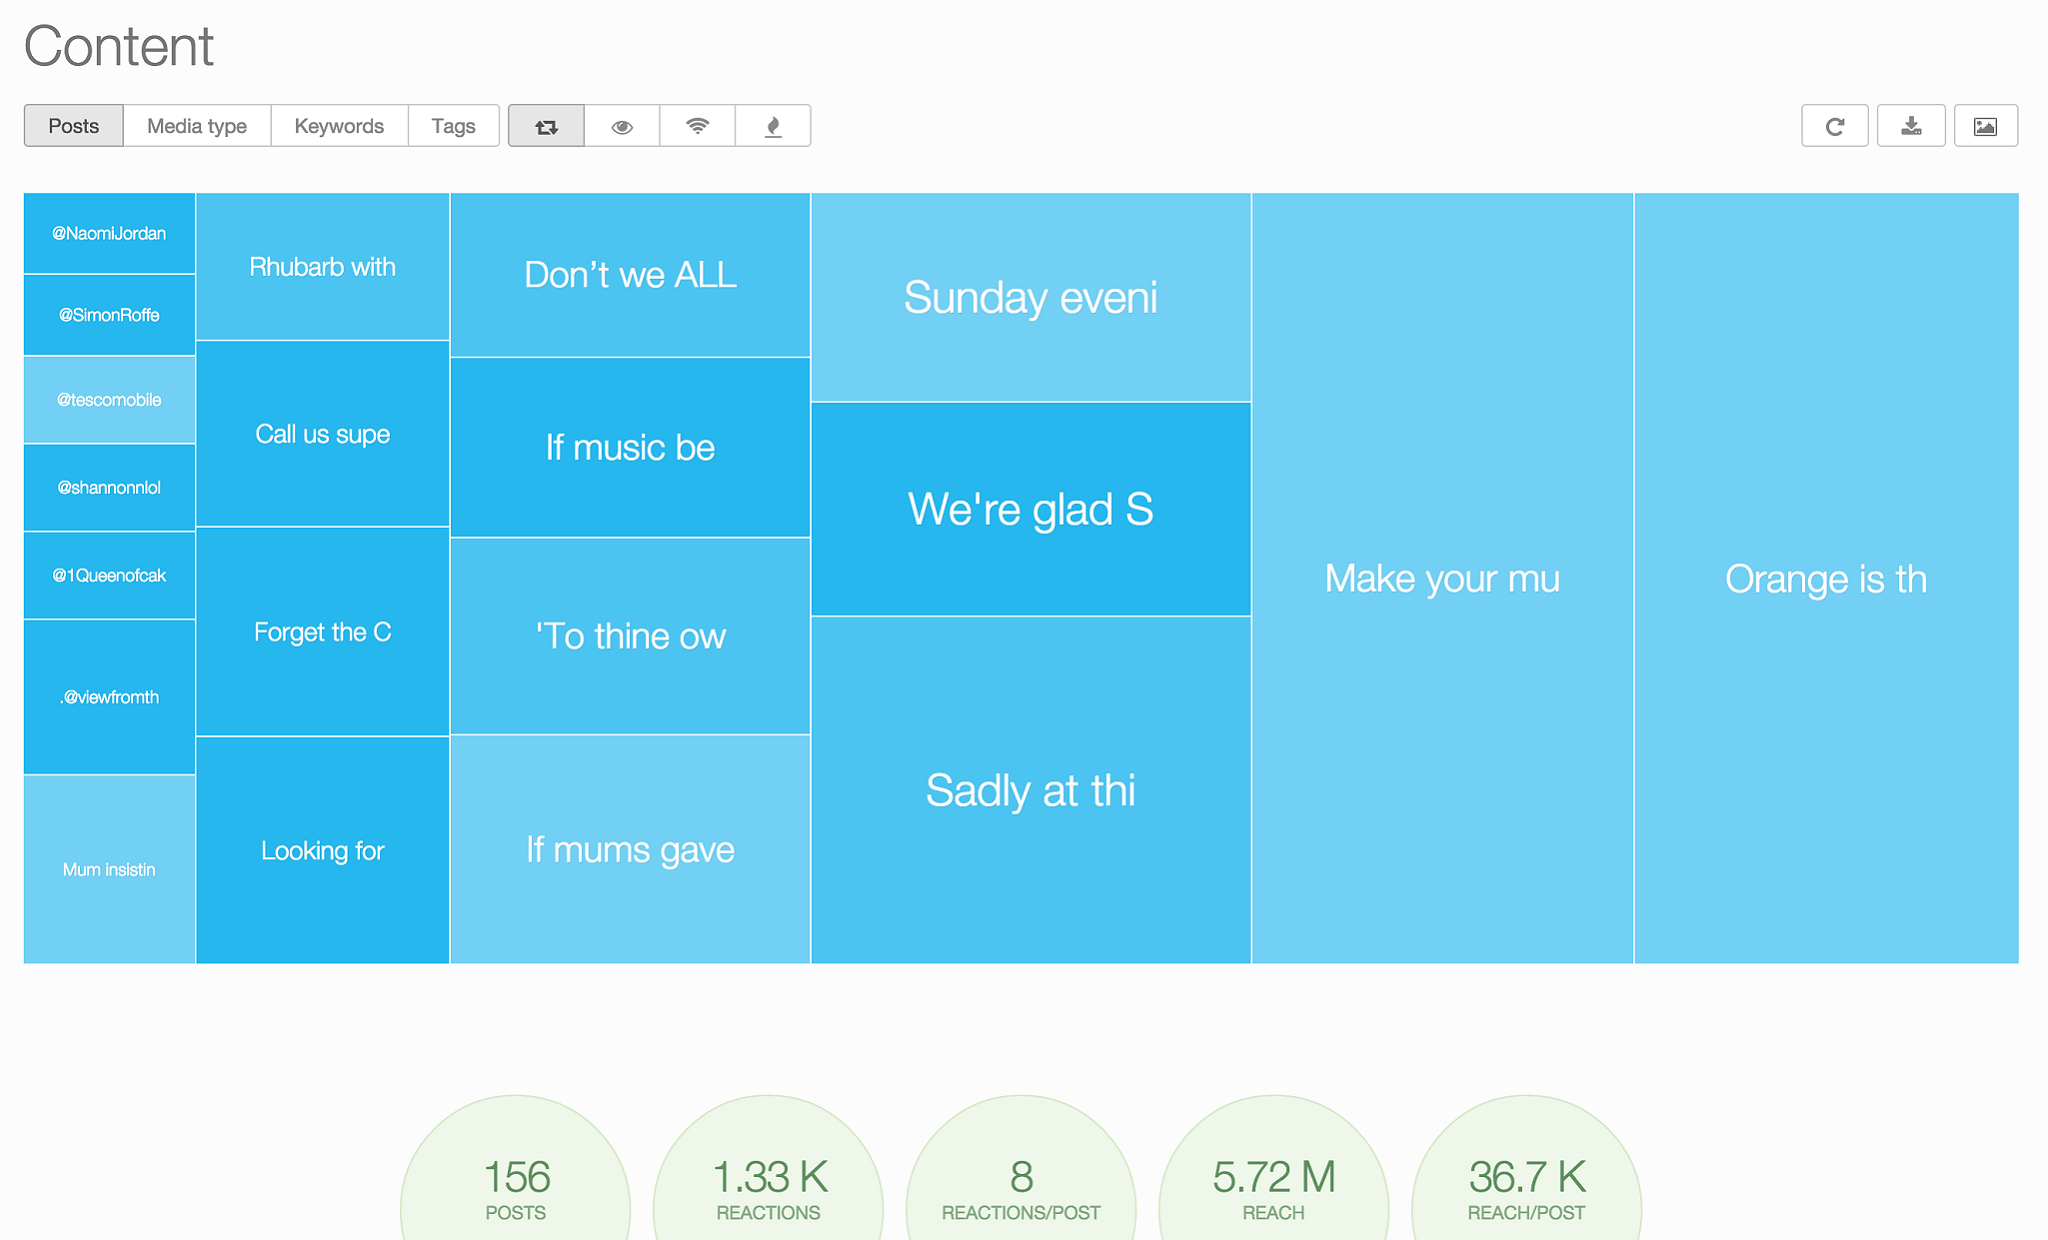
Task: Open the Keywords tab
Action: (339, 126)
